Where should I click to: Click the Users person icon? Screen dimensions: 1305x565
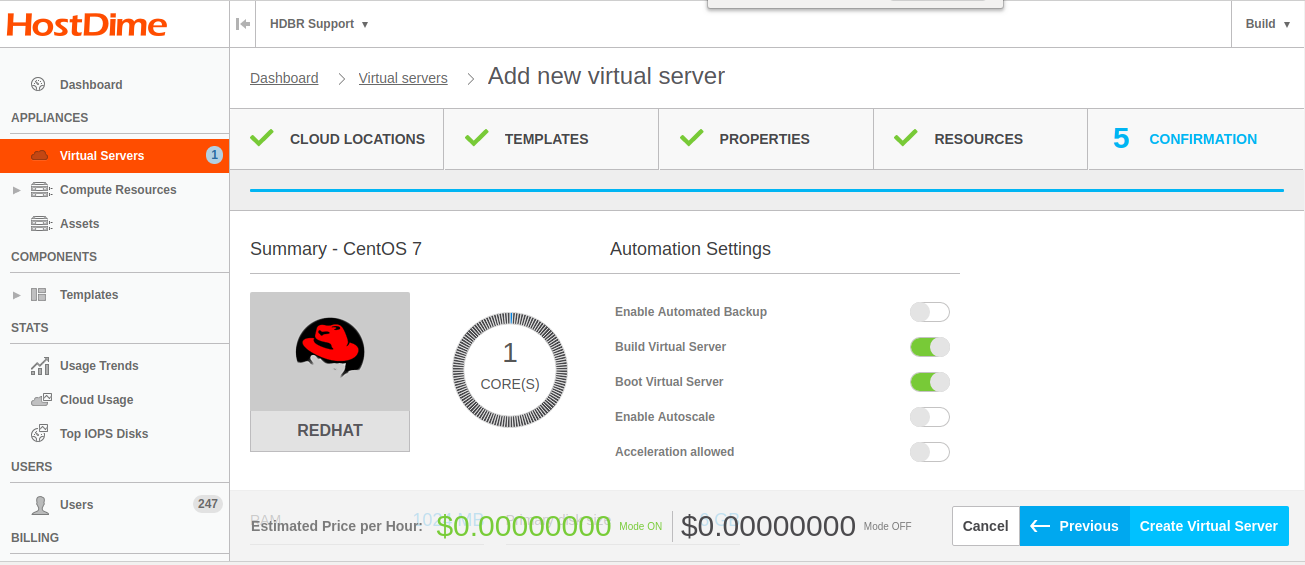pos(40,504)
